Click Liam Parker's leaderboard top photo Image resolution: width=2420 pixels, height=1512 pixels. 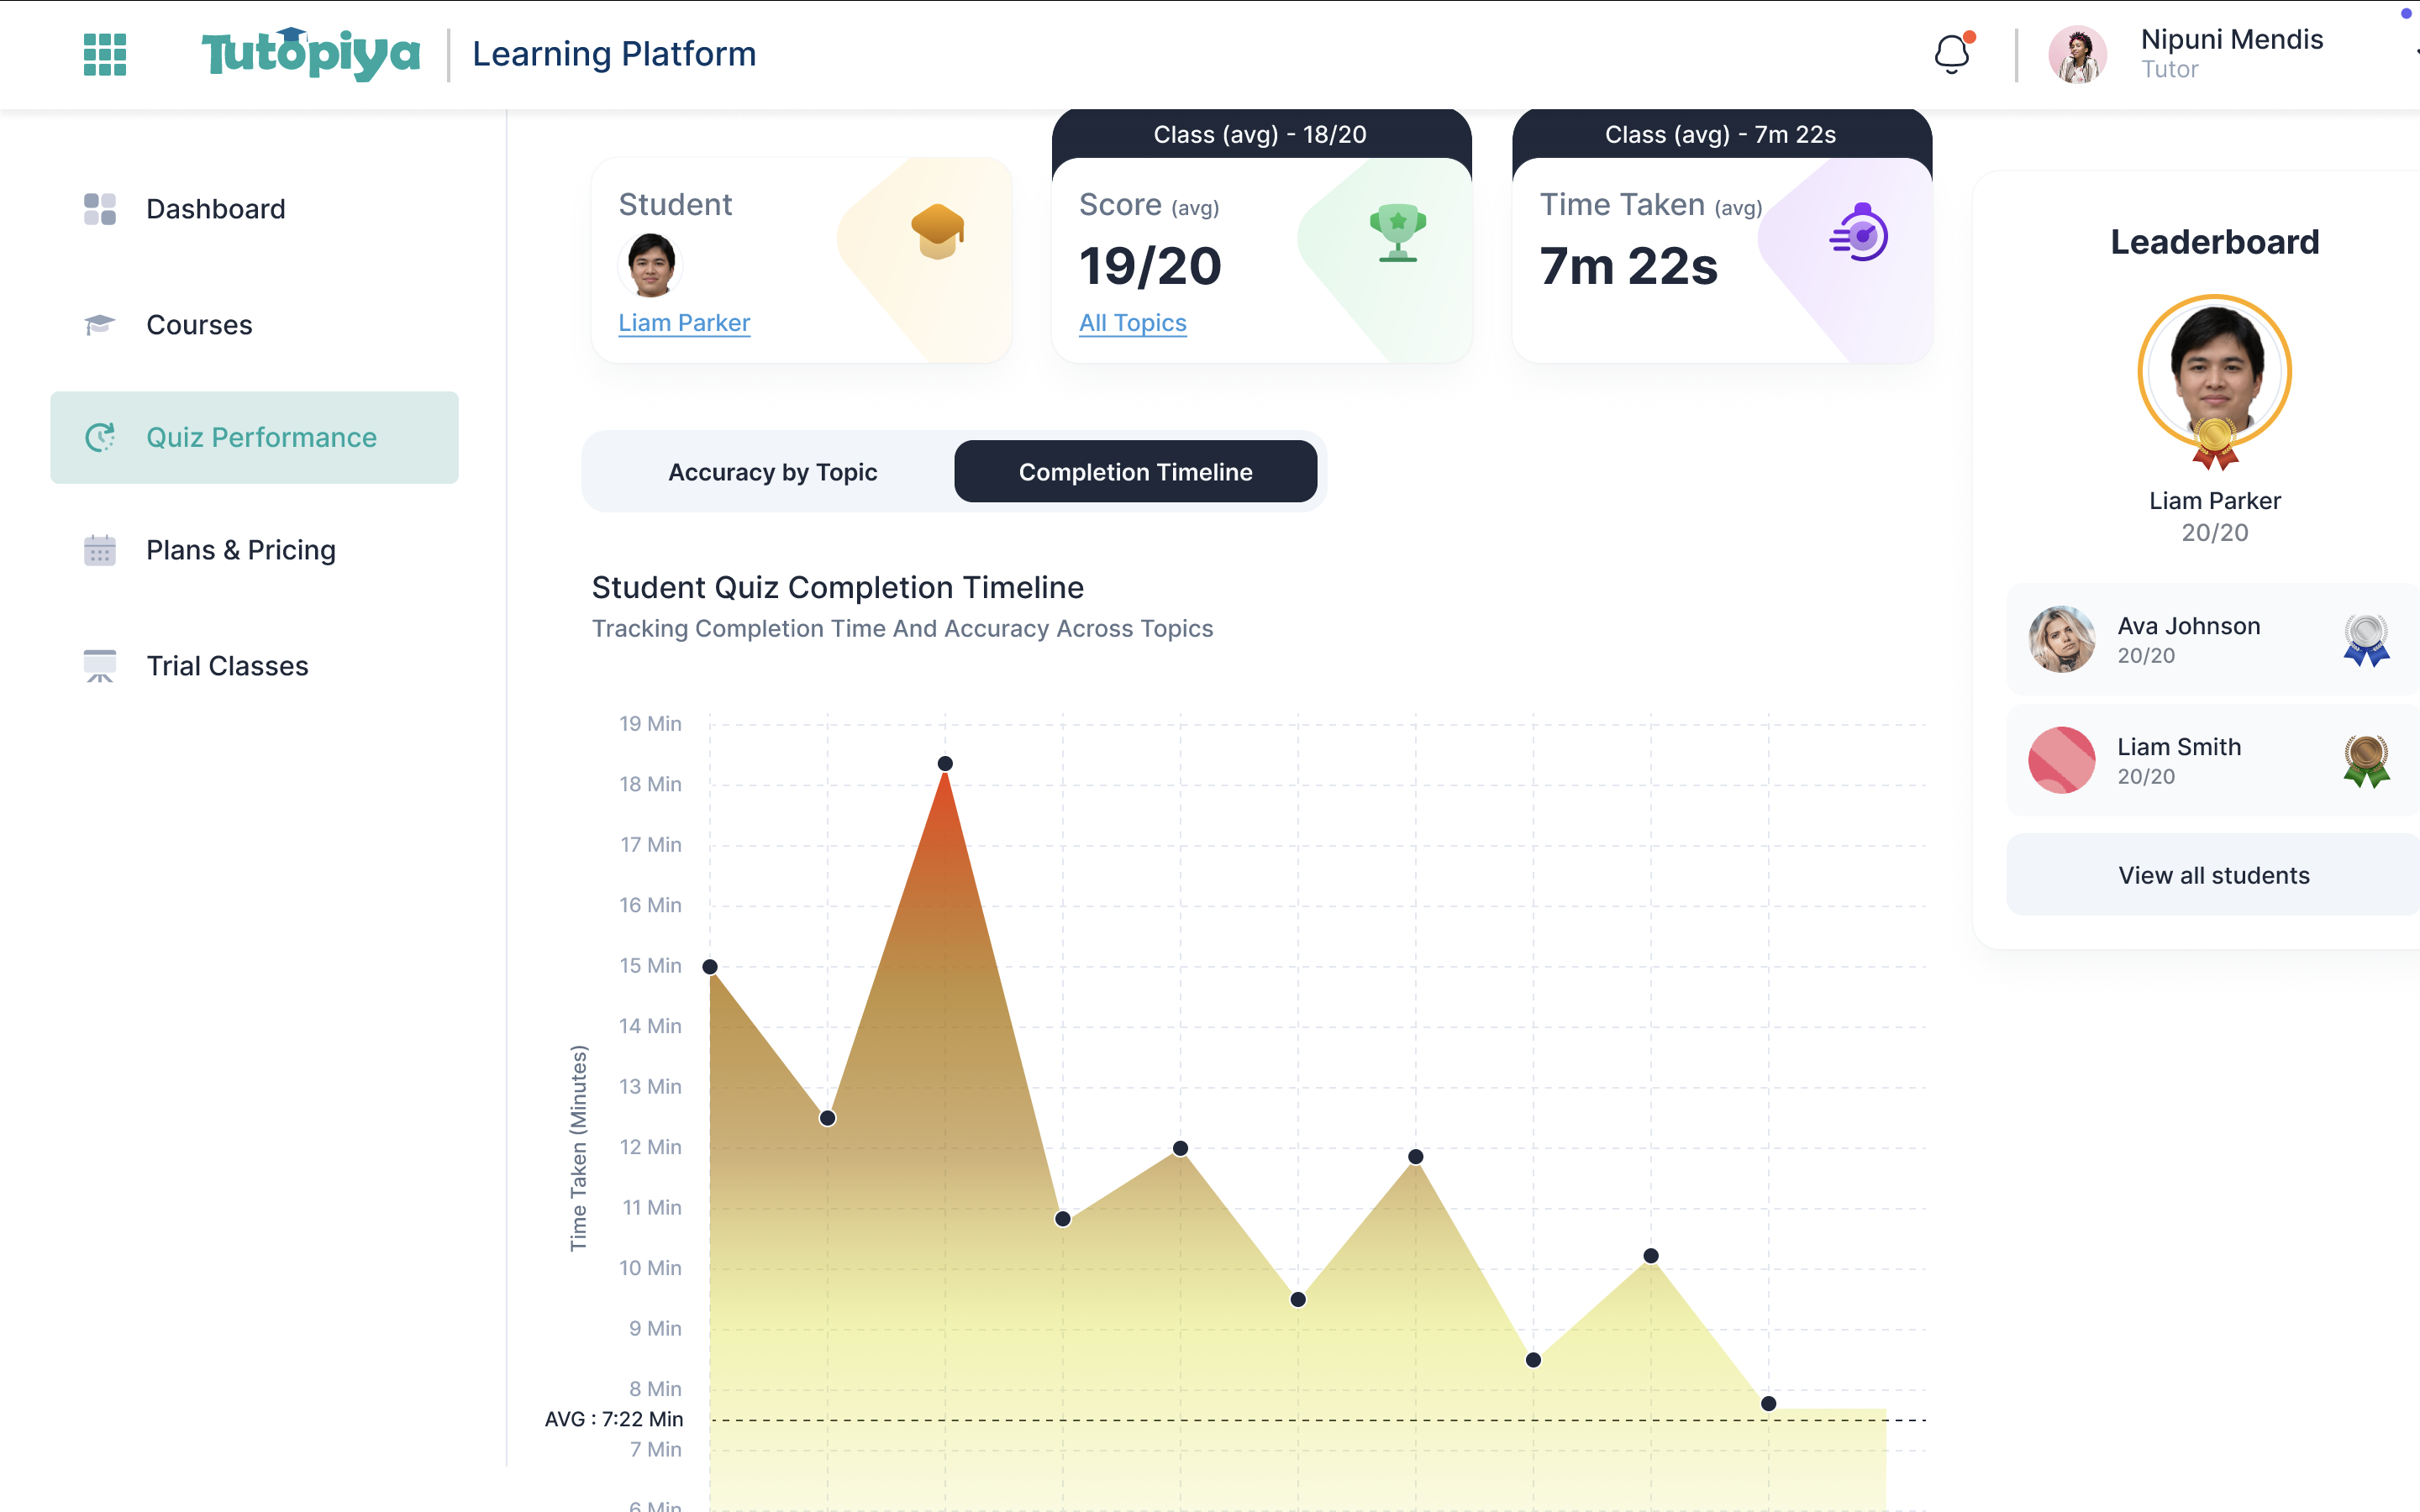[2215, 371]
